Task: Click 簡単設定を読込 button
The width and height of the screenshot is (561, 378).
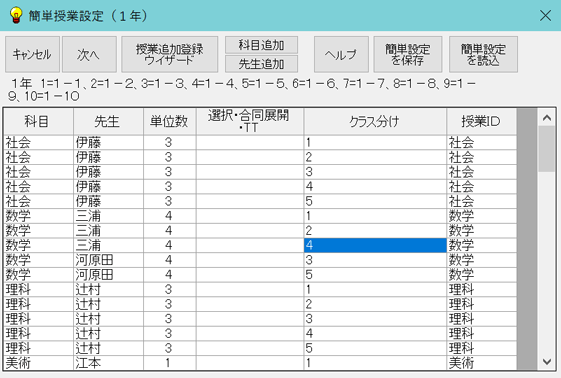Action: [x=483, y=54]
